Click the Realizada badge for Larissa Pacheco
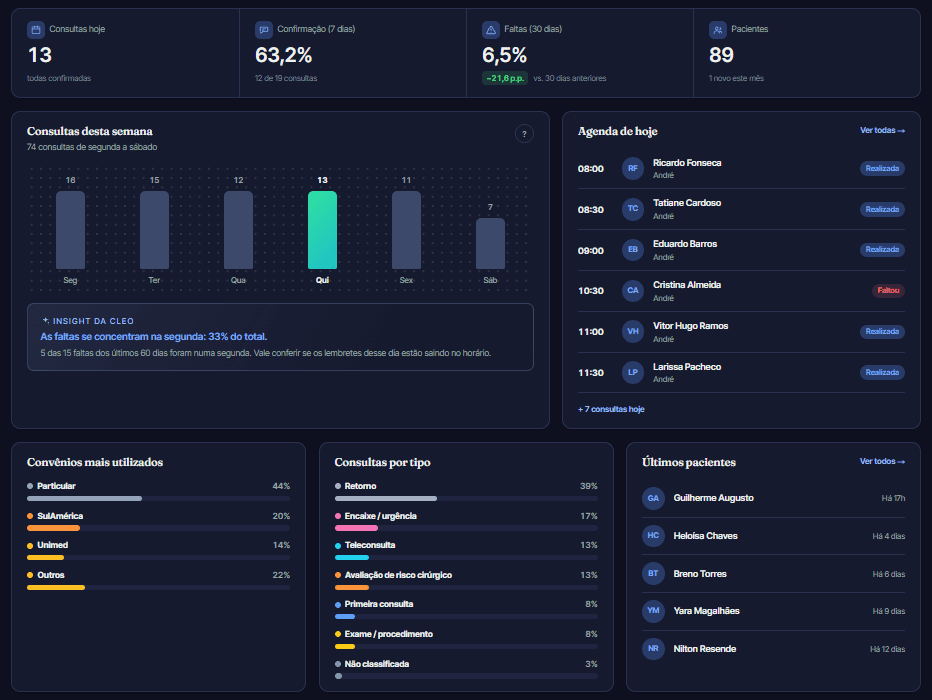Viewport: 932px width, 700px height. click(882, 373)
